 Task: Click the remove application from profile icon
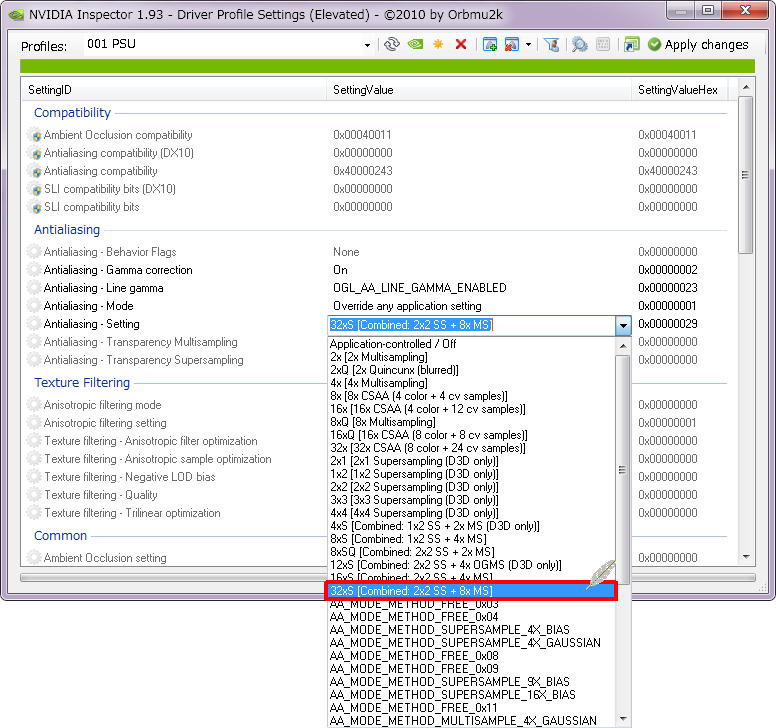(x=512, y=45)
